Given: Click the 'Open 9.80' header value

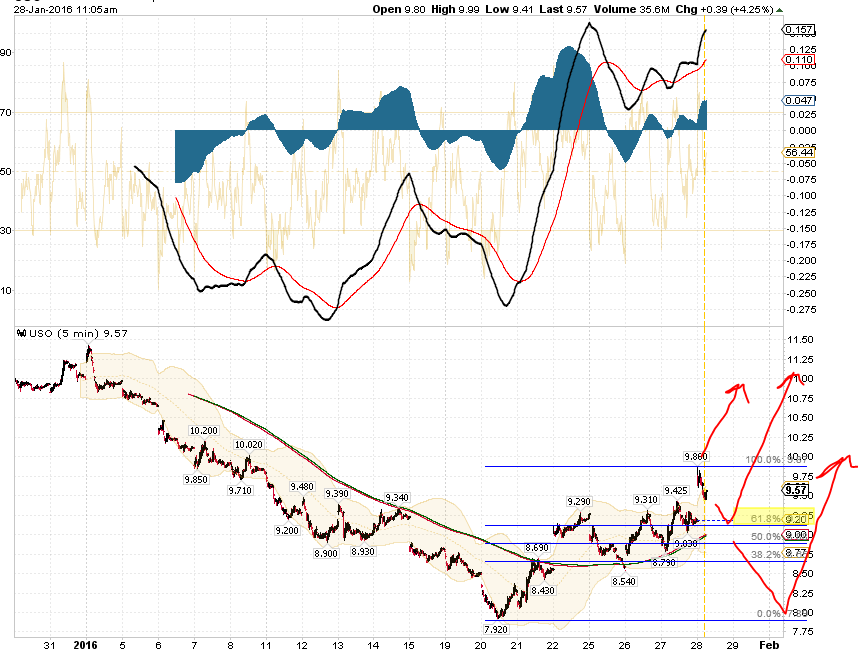Looking at the screenshot, I should click(399, 9).
